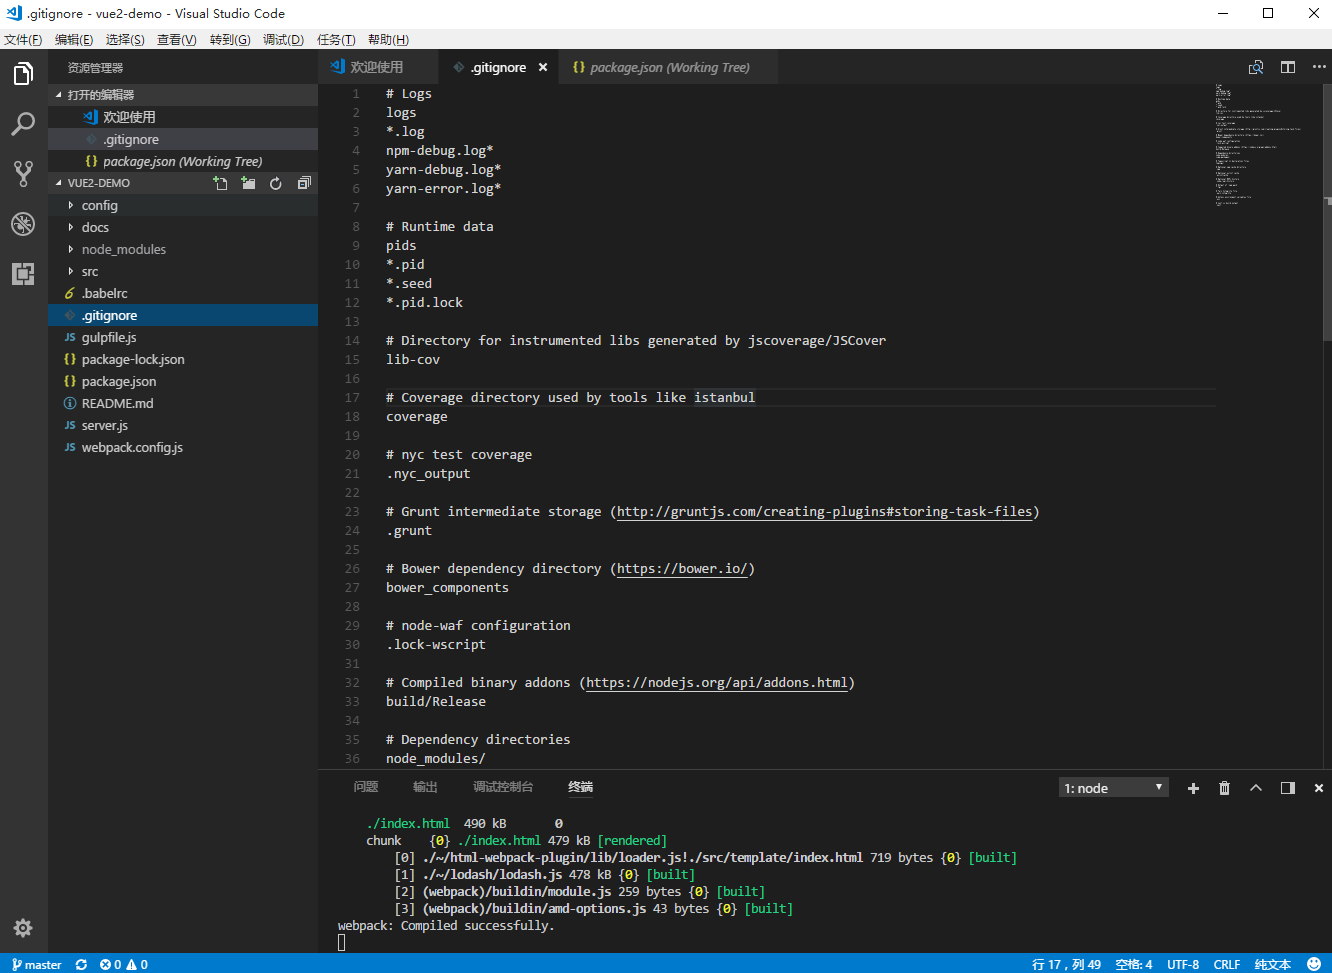Click the master branch indicator
1332x973 pixels.
pos(36,964)
